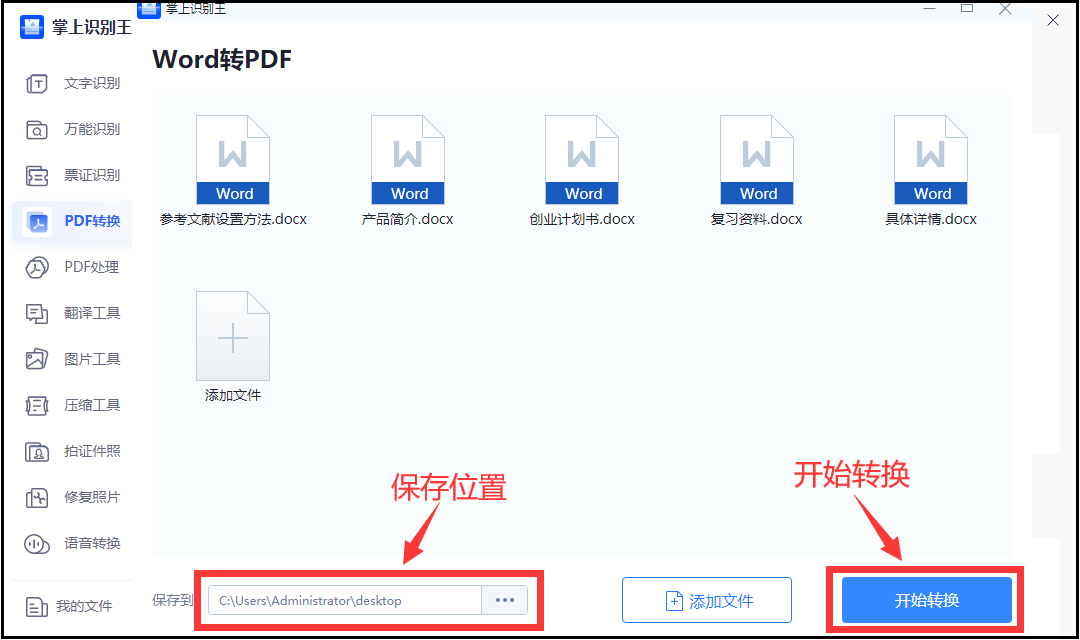This screenshot has width=1080, height=640.
Task: Click the 创业计划书.docx file name
Action: point(582,219)
